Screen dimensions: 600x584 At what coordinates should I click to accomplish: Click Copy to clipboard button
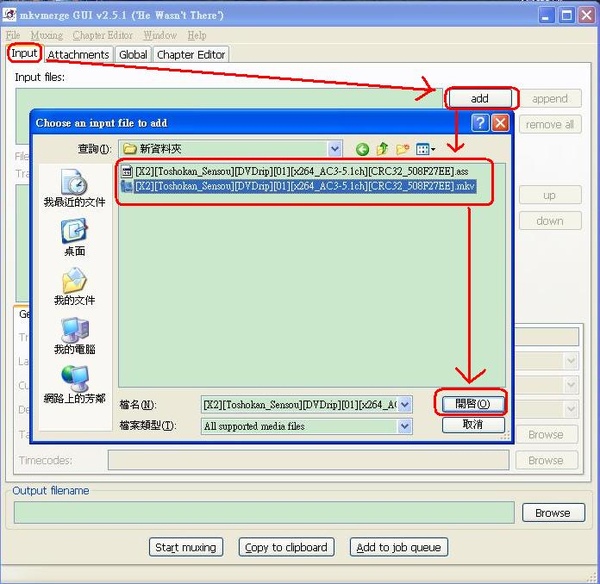(x=286, y=547)
